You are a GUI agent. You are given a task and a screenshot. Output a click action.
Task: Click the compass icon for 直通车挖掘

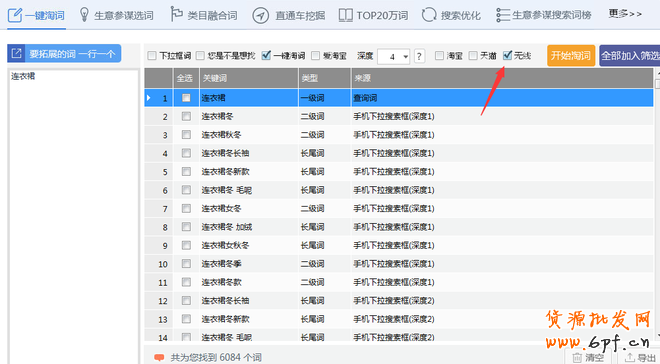click(261, 16)
